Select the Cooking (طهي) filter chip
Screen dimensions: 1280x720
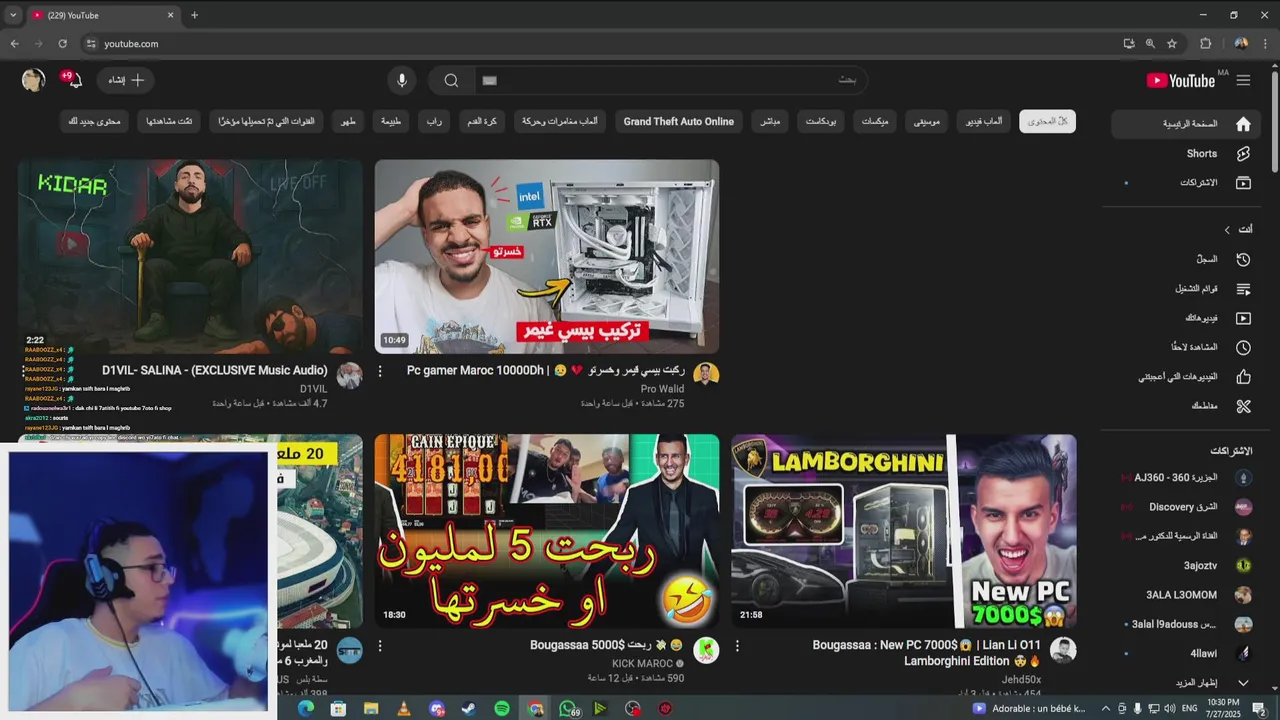coord(348,121)
